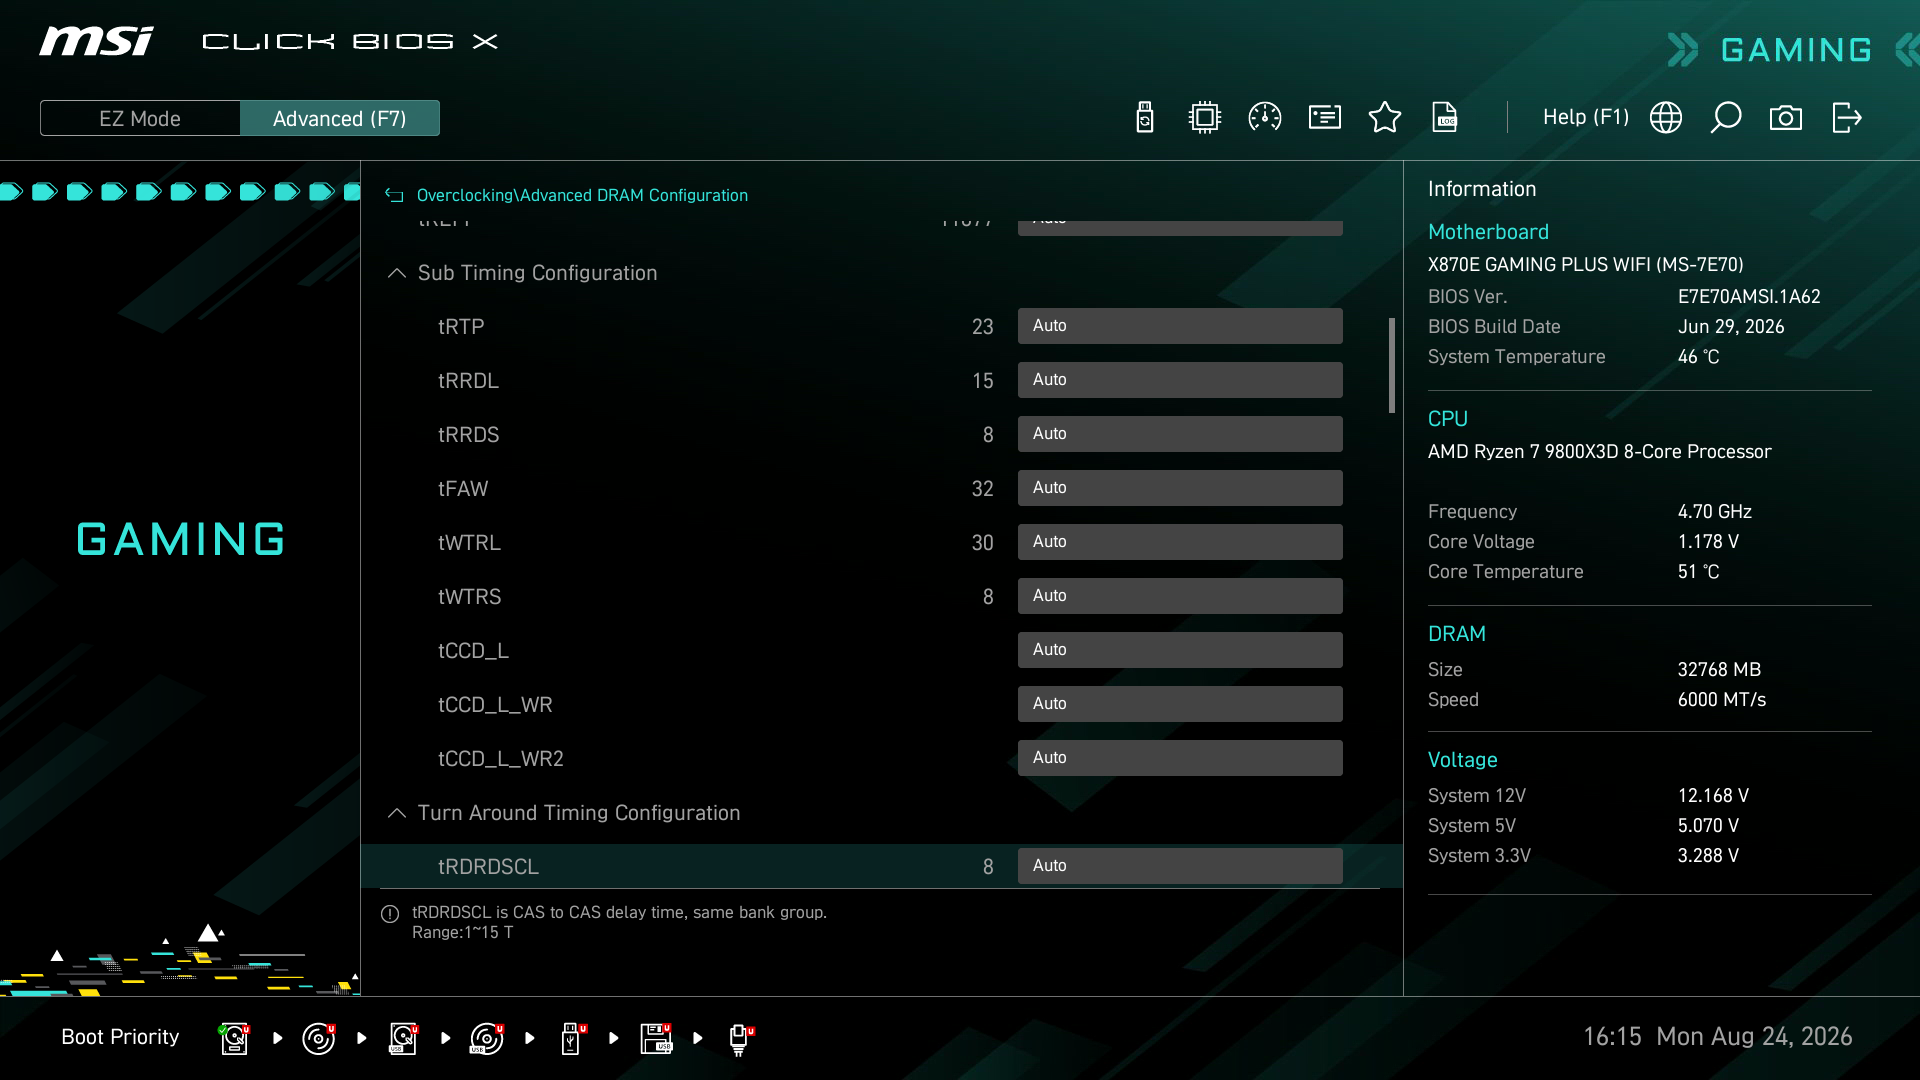
Task: Select the USB optical disc boot device icon
Action: [487, 1038]
